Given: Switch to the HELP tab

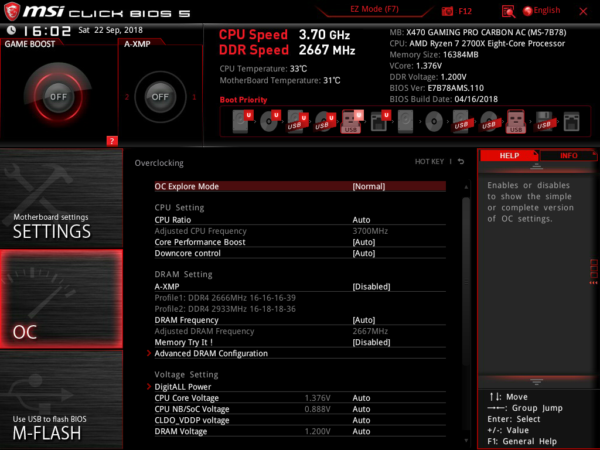Looking at the screenshot, I should coord(509,155).
